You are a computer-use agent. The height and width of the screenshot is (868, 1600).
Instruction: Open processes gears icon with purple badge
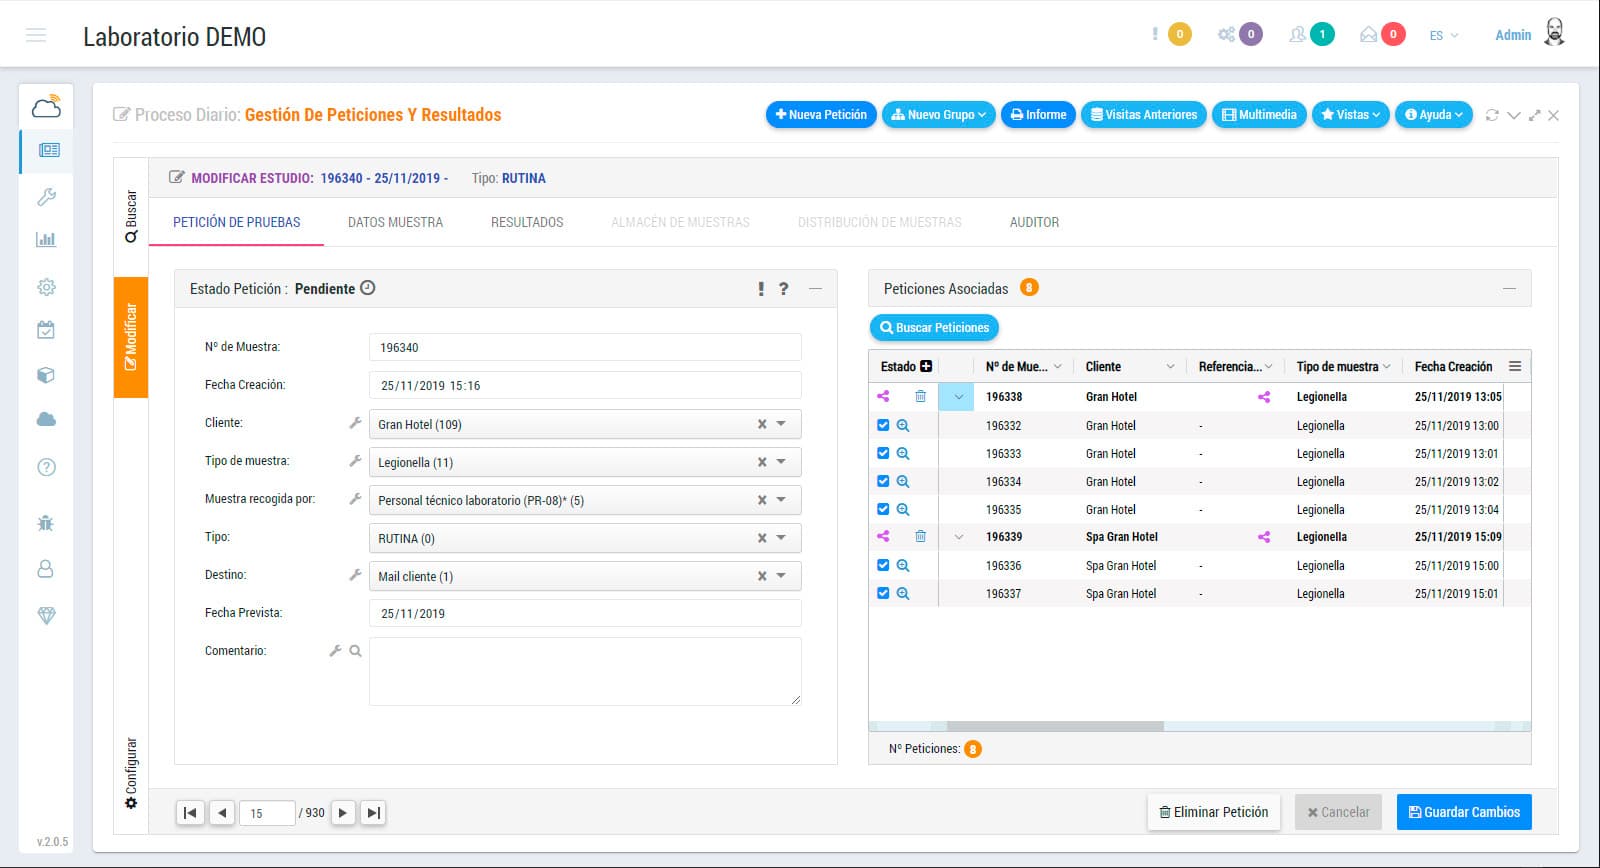coord(1239,34)
